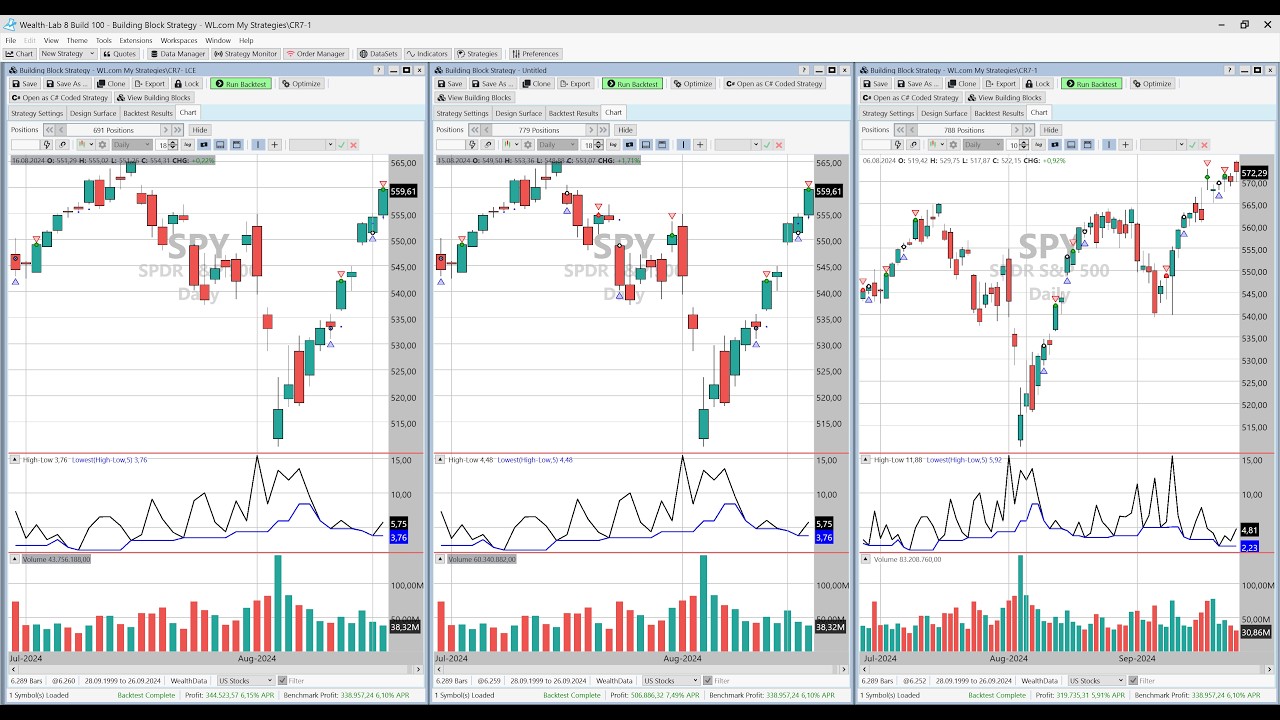Toggle event camera icon in CR7-1 chart toolbar
Image resolution: width=1280 pixels, height=720 pixels.
(1054, 145)
